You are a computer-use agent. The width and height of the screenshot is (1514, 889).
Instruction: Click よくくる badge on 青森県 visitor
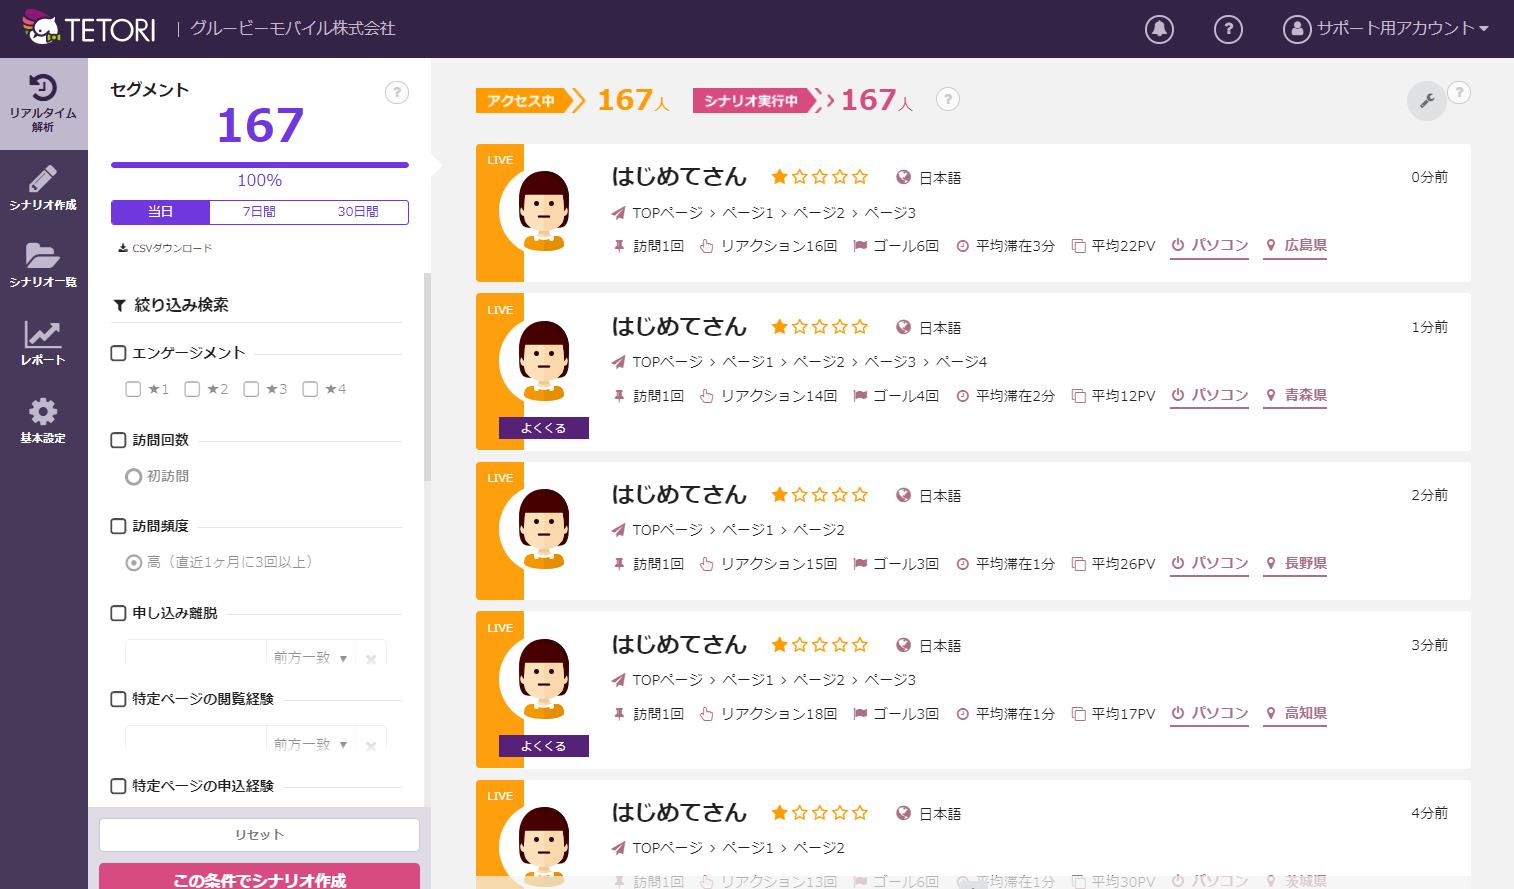(544, 428)
